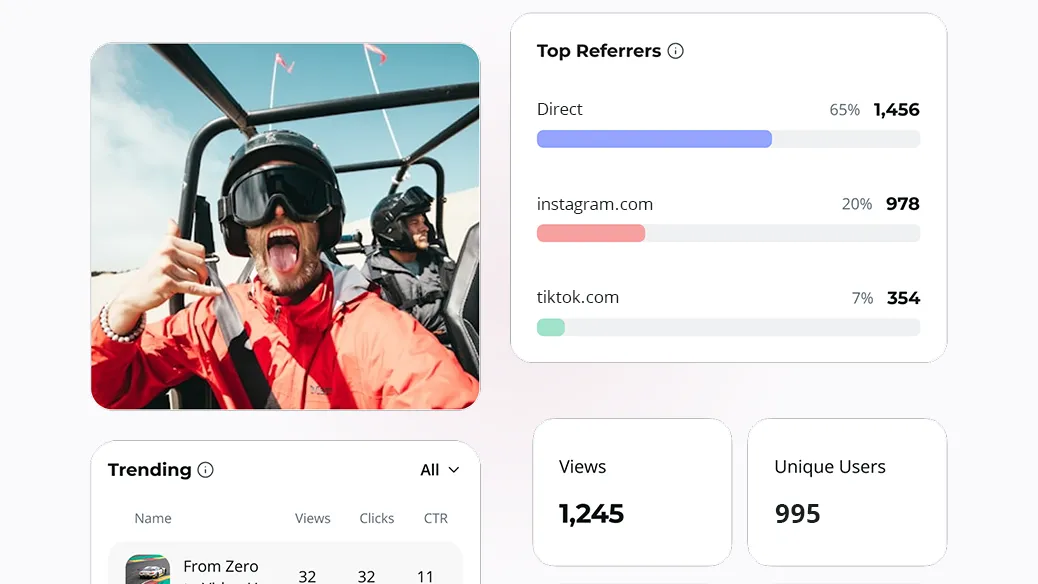The image size is (1038, 584).
Task: Click the buggy selfie photo
Action: [x=285, y=225]
